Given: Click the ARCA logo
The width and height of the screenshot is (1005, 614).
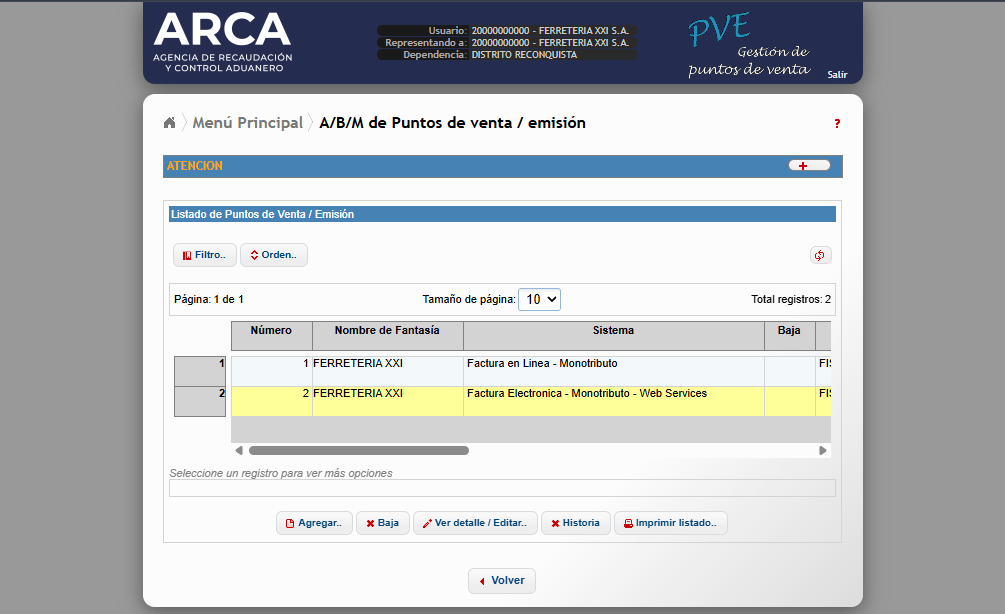Looking at the screenshot, I should (x=222, y=42).
